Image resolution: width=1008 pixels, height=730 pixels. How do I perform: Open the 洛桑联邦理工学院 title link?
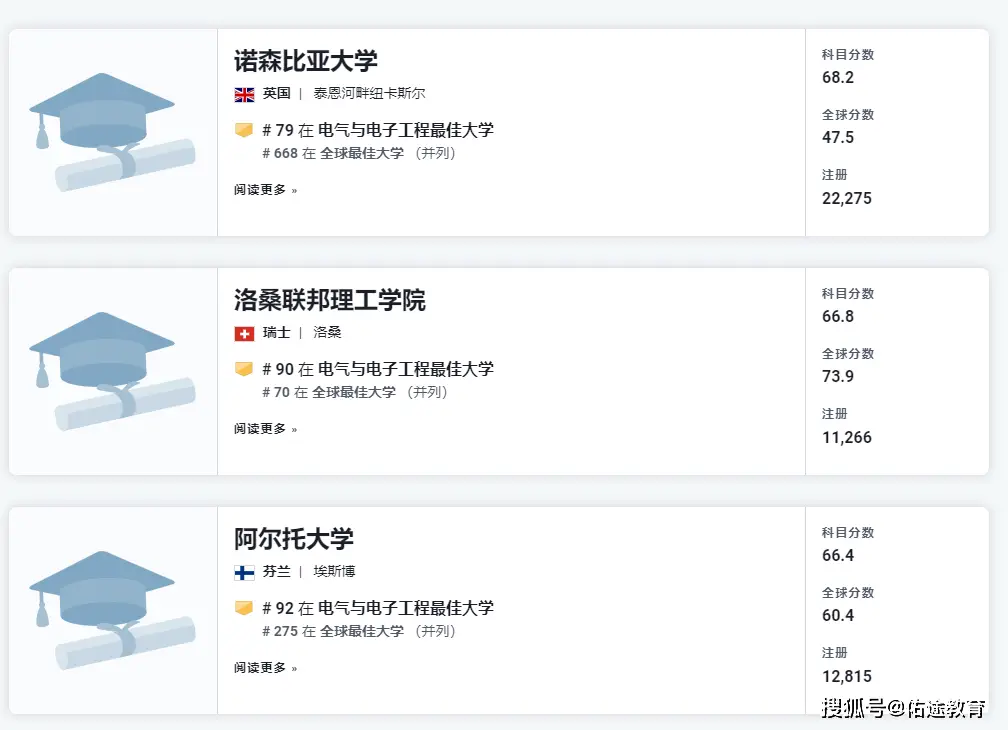tap(330, 300)
